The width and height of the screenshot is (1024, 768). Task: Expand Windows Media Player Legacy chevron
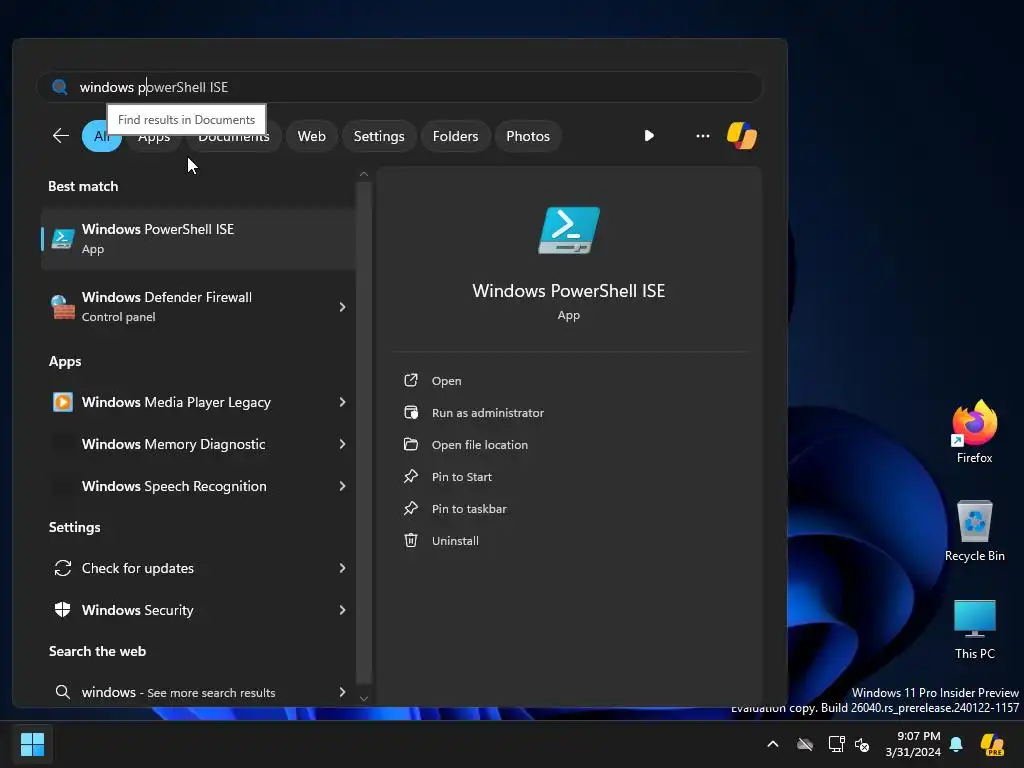[342, 402]
